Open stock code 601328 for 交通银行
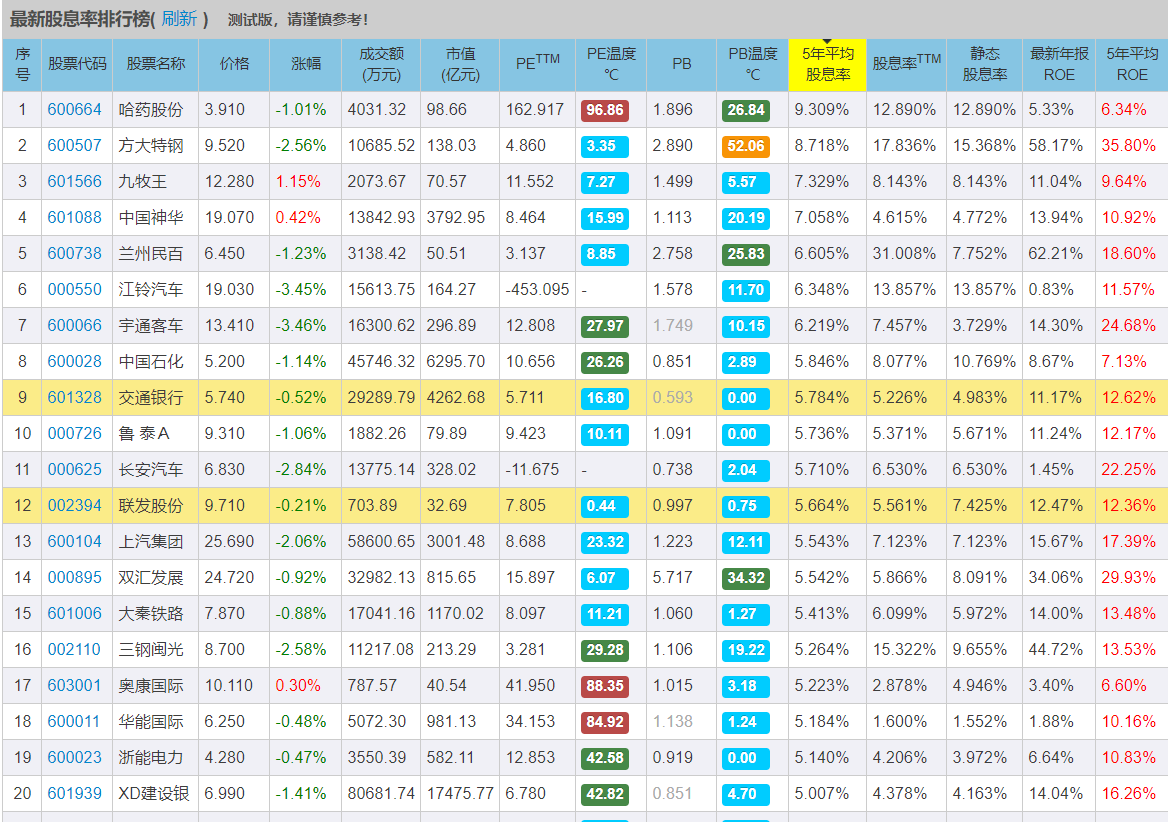Viewport: 1168px width, 822px height. [75, 398]
